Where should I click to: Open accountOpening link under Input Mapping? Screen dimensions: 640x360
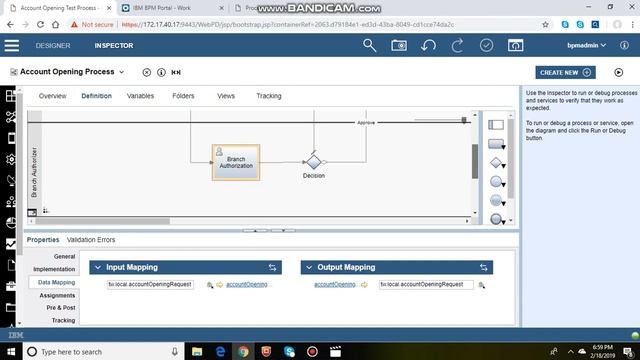(247, 284)
